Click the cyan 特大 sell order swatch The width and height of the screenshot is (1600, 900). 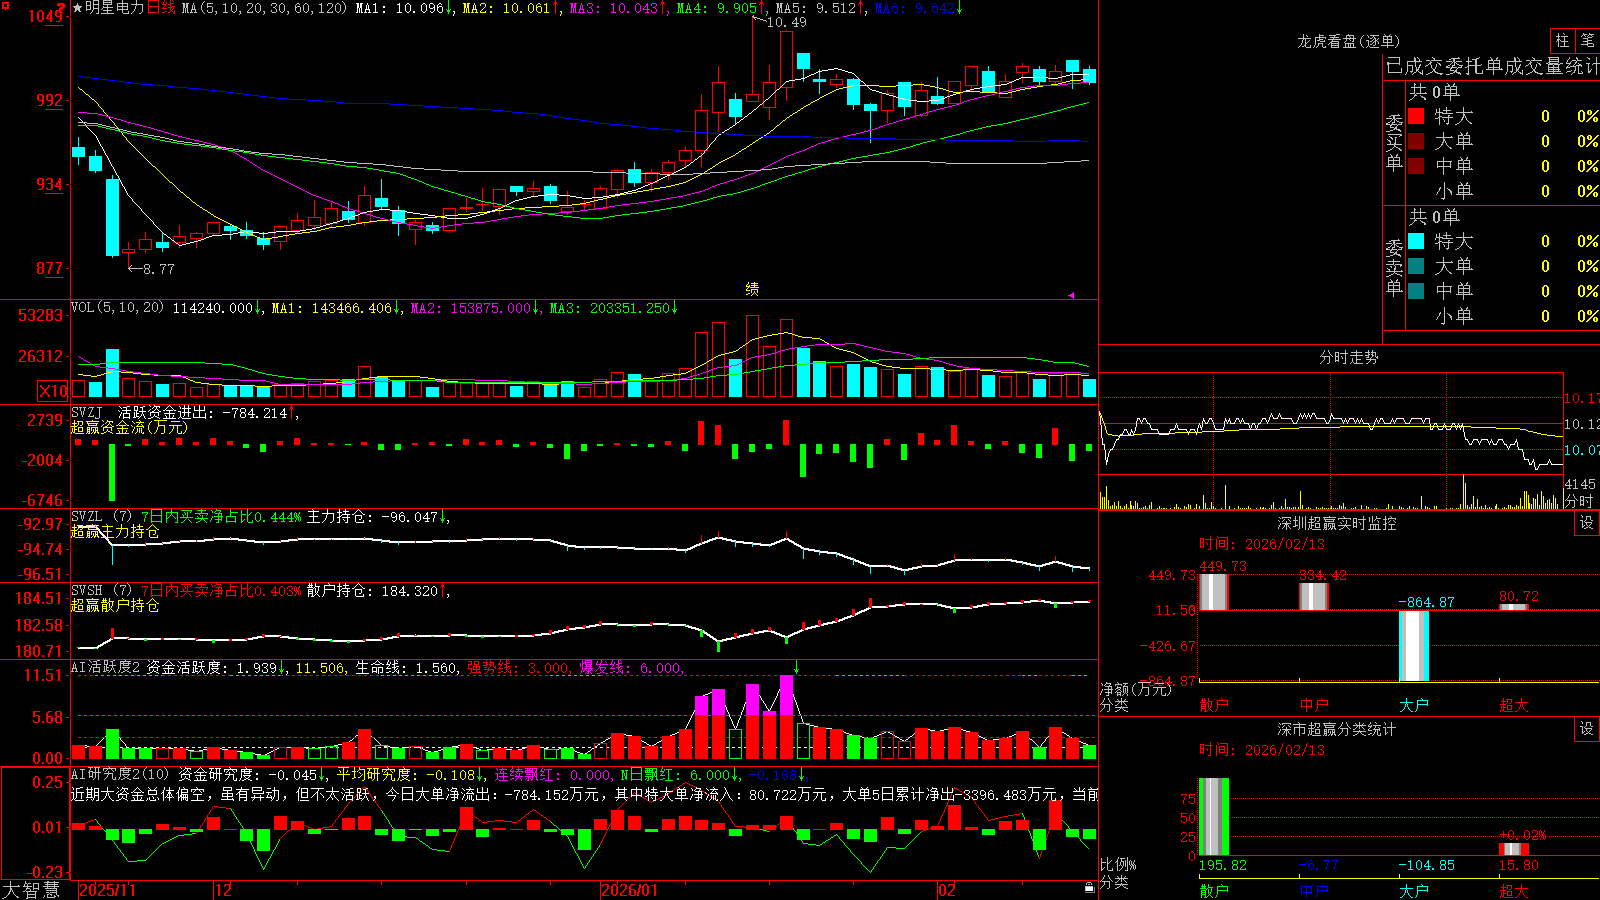point(1416,241)
